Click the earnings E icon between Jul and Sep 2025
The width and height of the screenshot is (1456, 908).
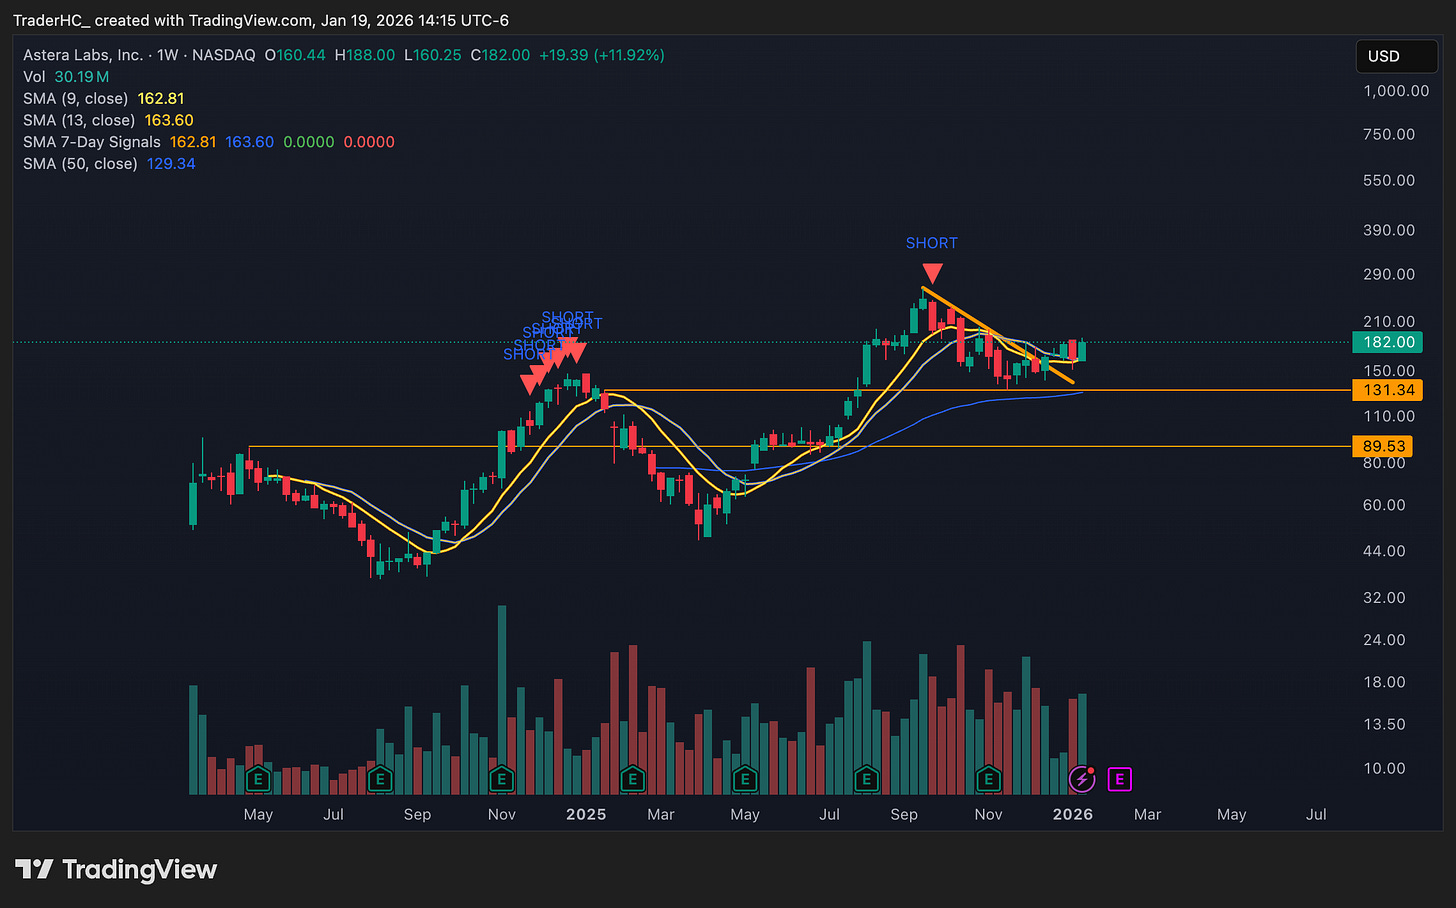[x=866, y=779]
